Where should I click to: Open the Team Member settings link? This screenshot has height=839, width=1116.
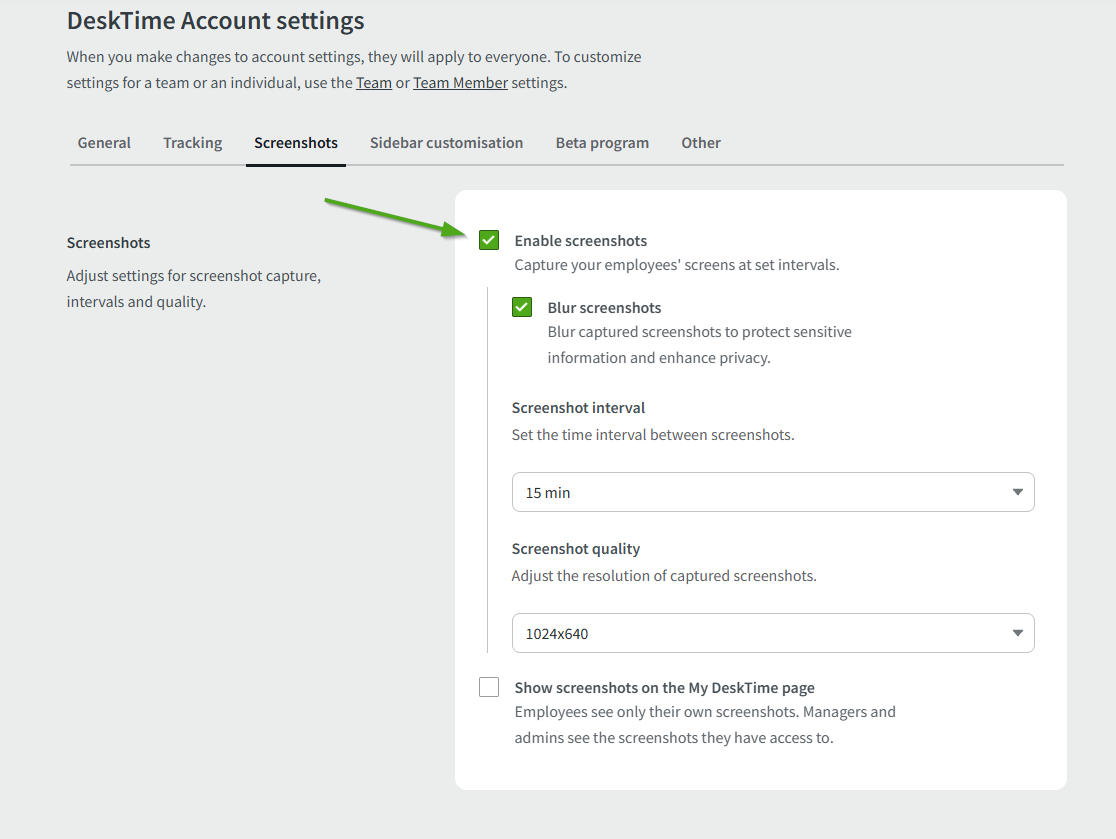point(460,83)
